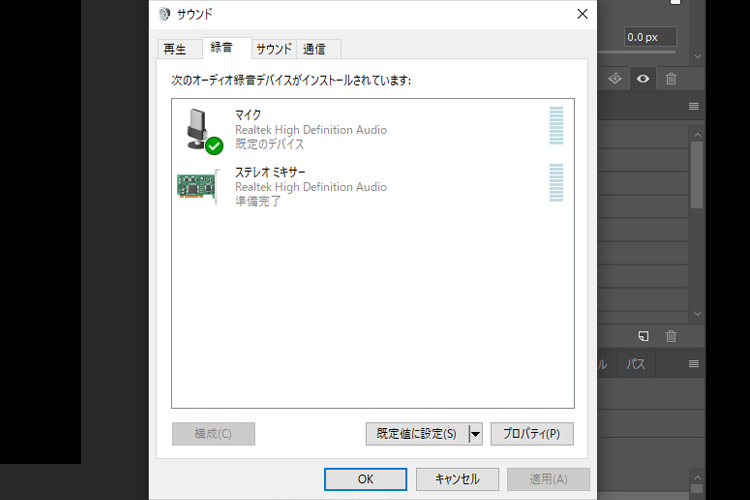Click the diamond mask icon in Photoshop panel

[x=615, y=78]
